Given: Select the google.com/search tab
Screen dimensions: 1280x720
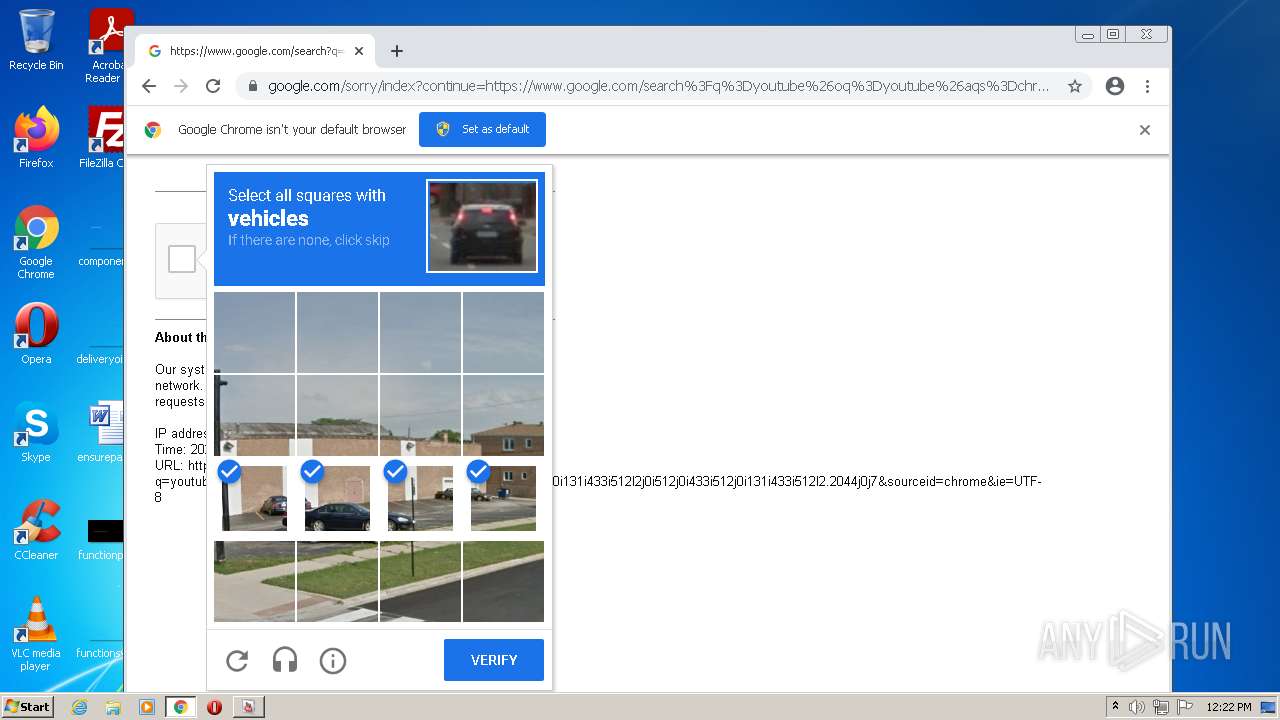Looking at the screenshot, I should [255, 51].
